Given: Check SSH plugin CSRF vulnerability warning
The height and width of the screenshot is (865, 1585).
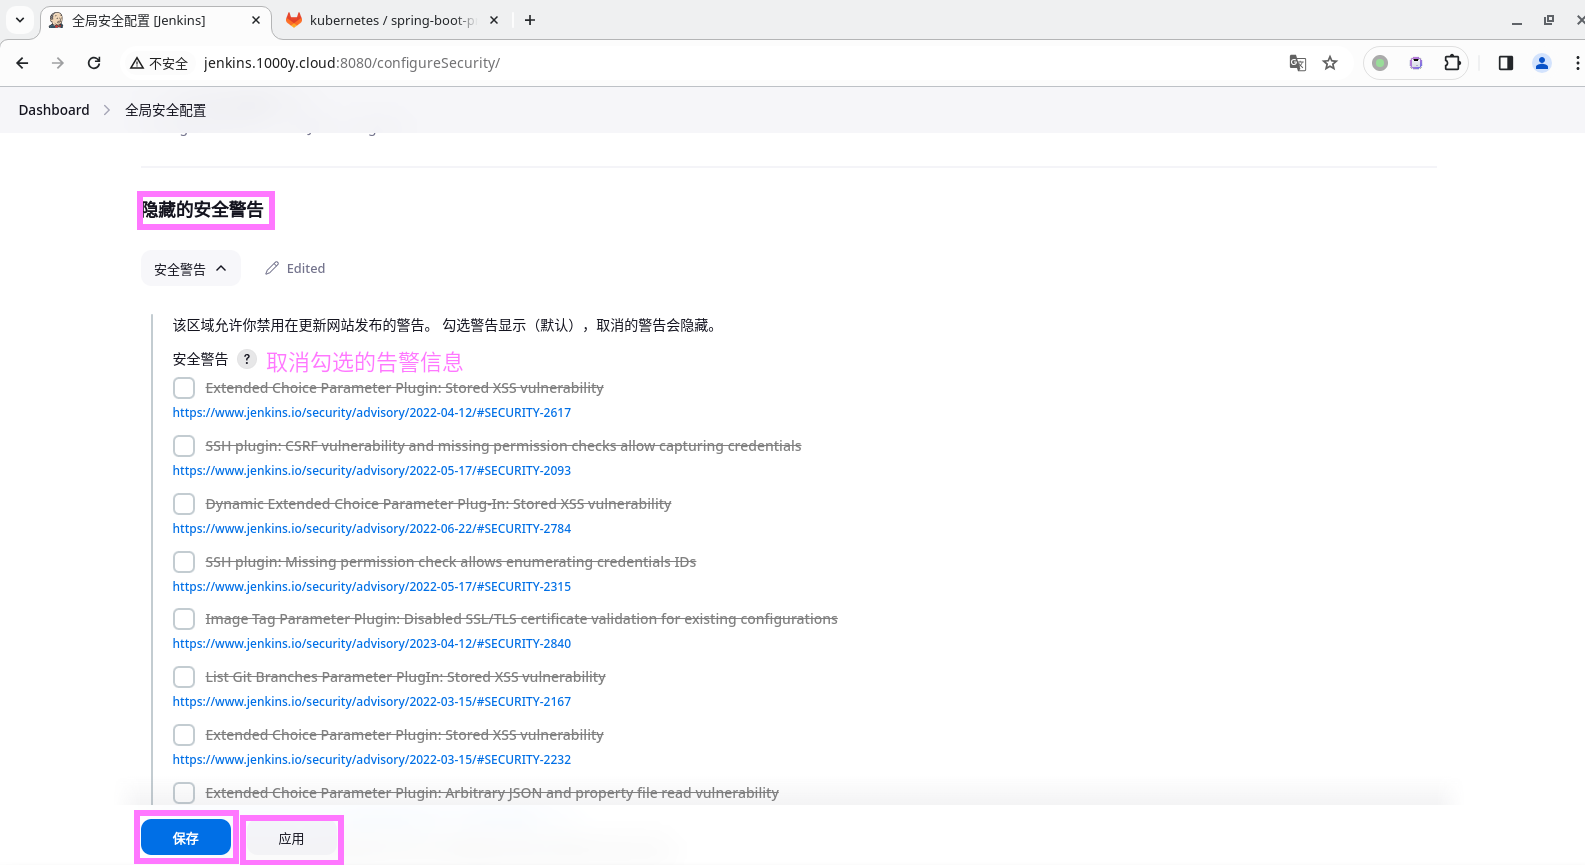Looking at the screenshot, I should pyautogui.click(x=184, y=446).
